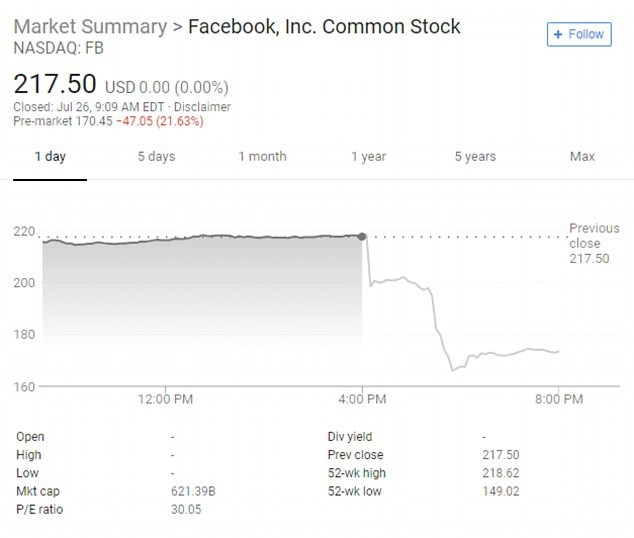634x538 pixels.
Task: Click the 12:00 PM axis label
Action: [165, 400]
